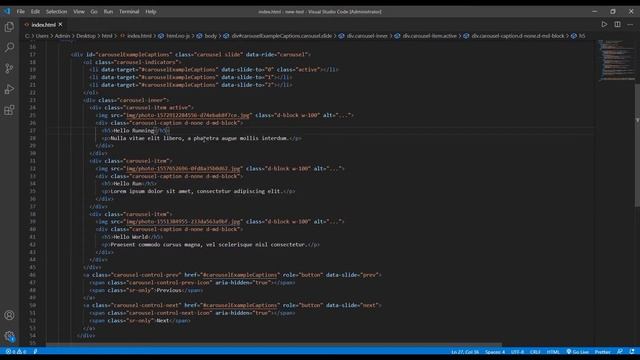Open the Search view in activity bar
640x360 pixels.
(x=9, y=48)
